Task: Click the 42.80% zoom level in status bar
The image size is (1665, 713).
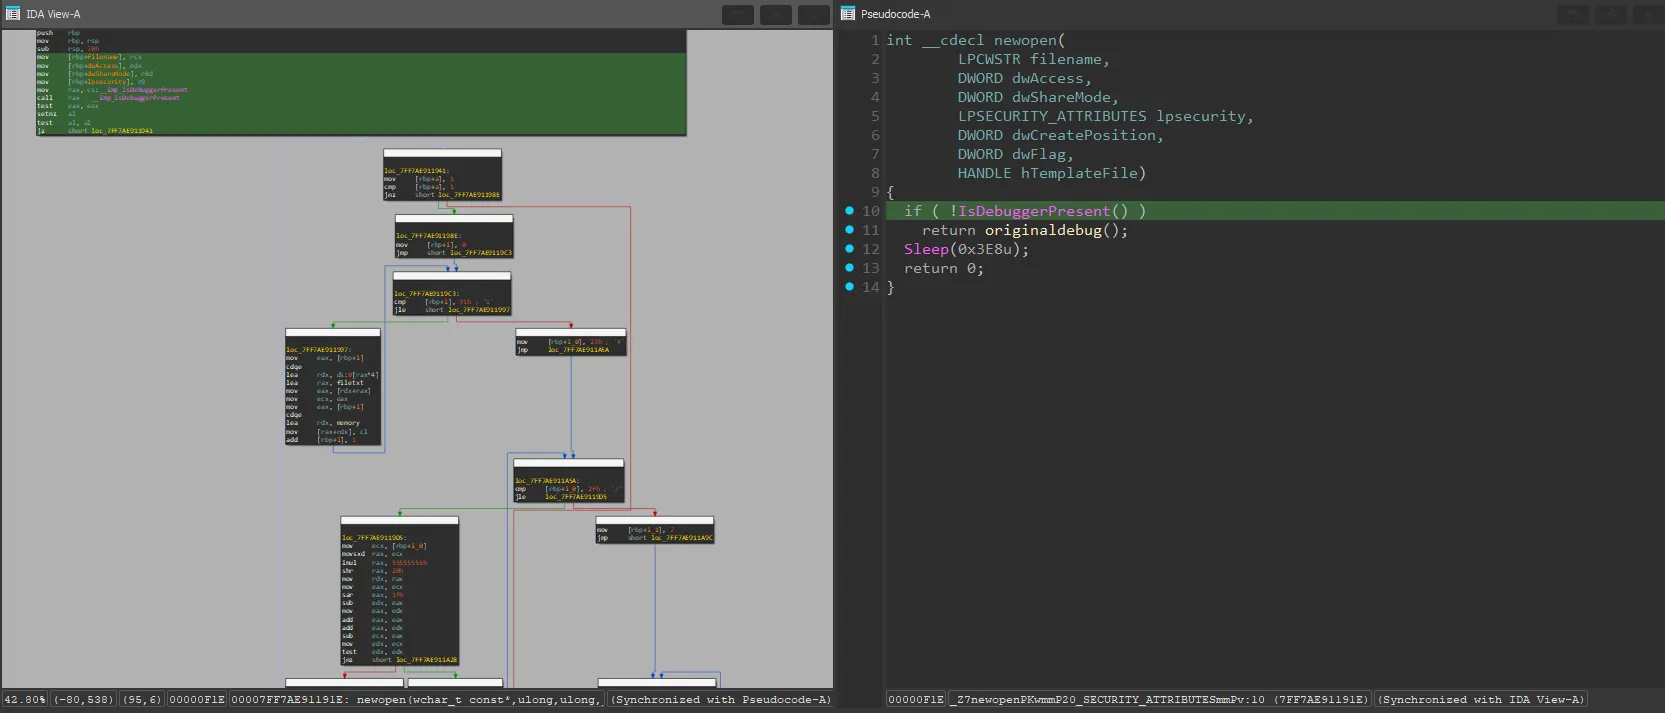Action: click(25, 699)
